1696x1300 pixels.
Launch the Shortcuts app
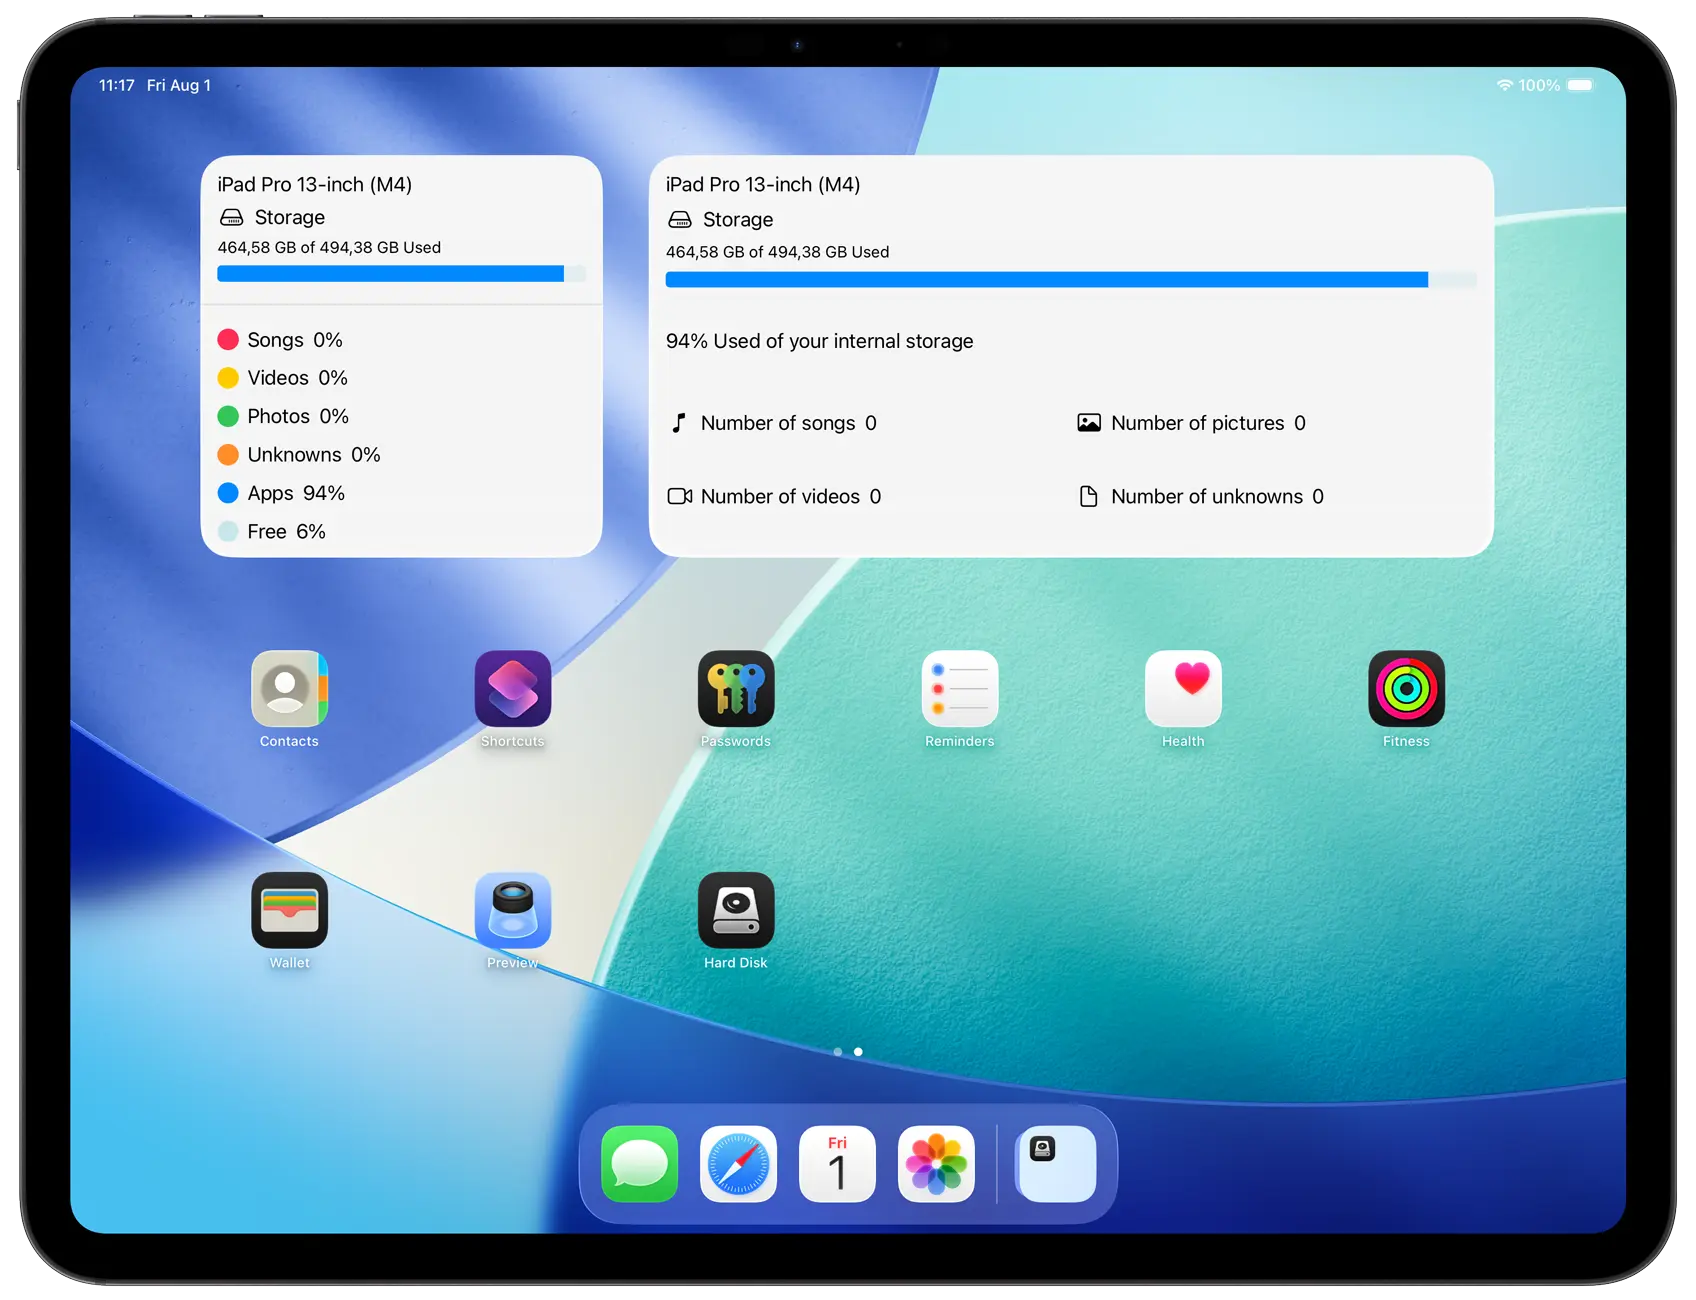coord(513,688)
